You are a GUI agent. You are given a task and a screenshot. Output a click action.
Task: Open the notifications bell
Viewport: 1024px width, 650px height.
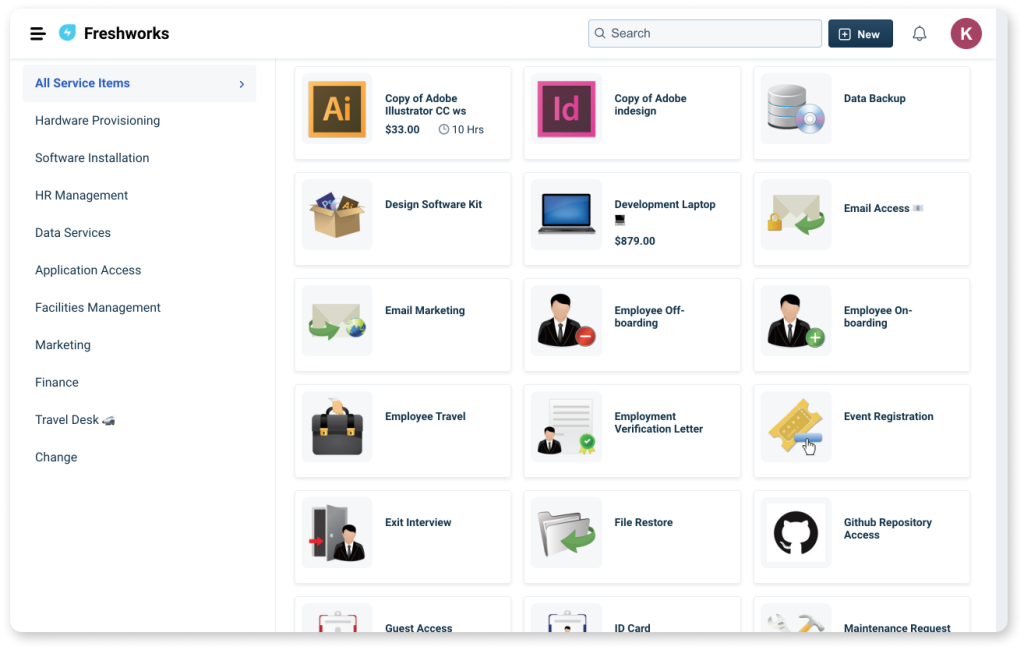(x=919, y=33)
